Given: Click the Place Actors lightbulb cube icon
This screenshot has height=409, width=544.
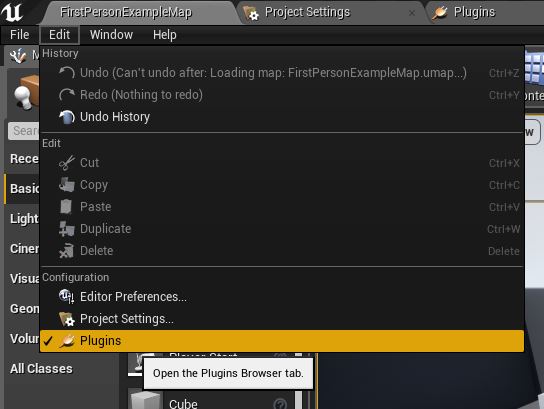Looking at the screenshot, I should 26,92.
